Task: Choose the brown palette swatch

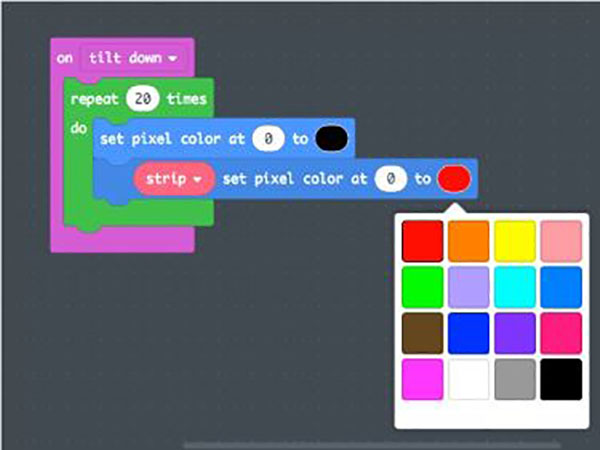Action: click(x=422, y=333)
